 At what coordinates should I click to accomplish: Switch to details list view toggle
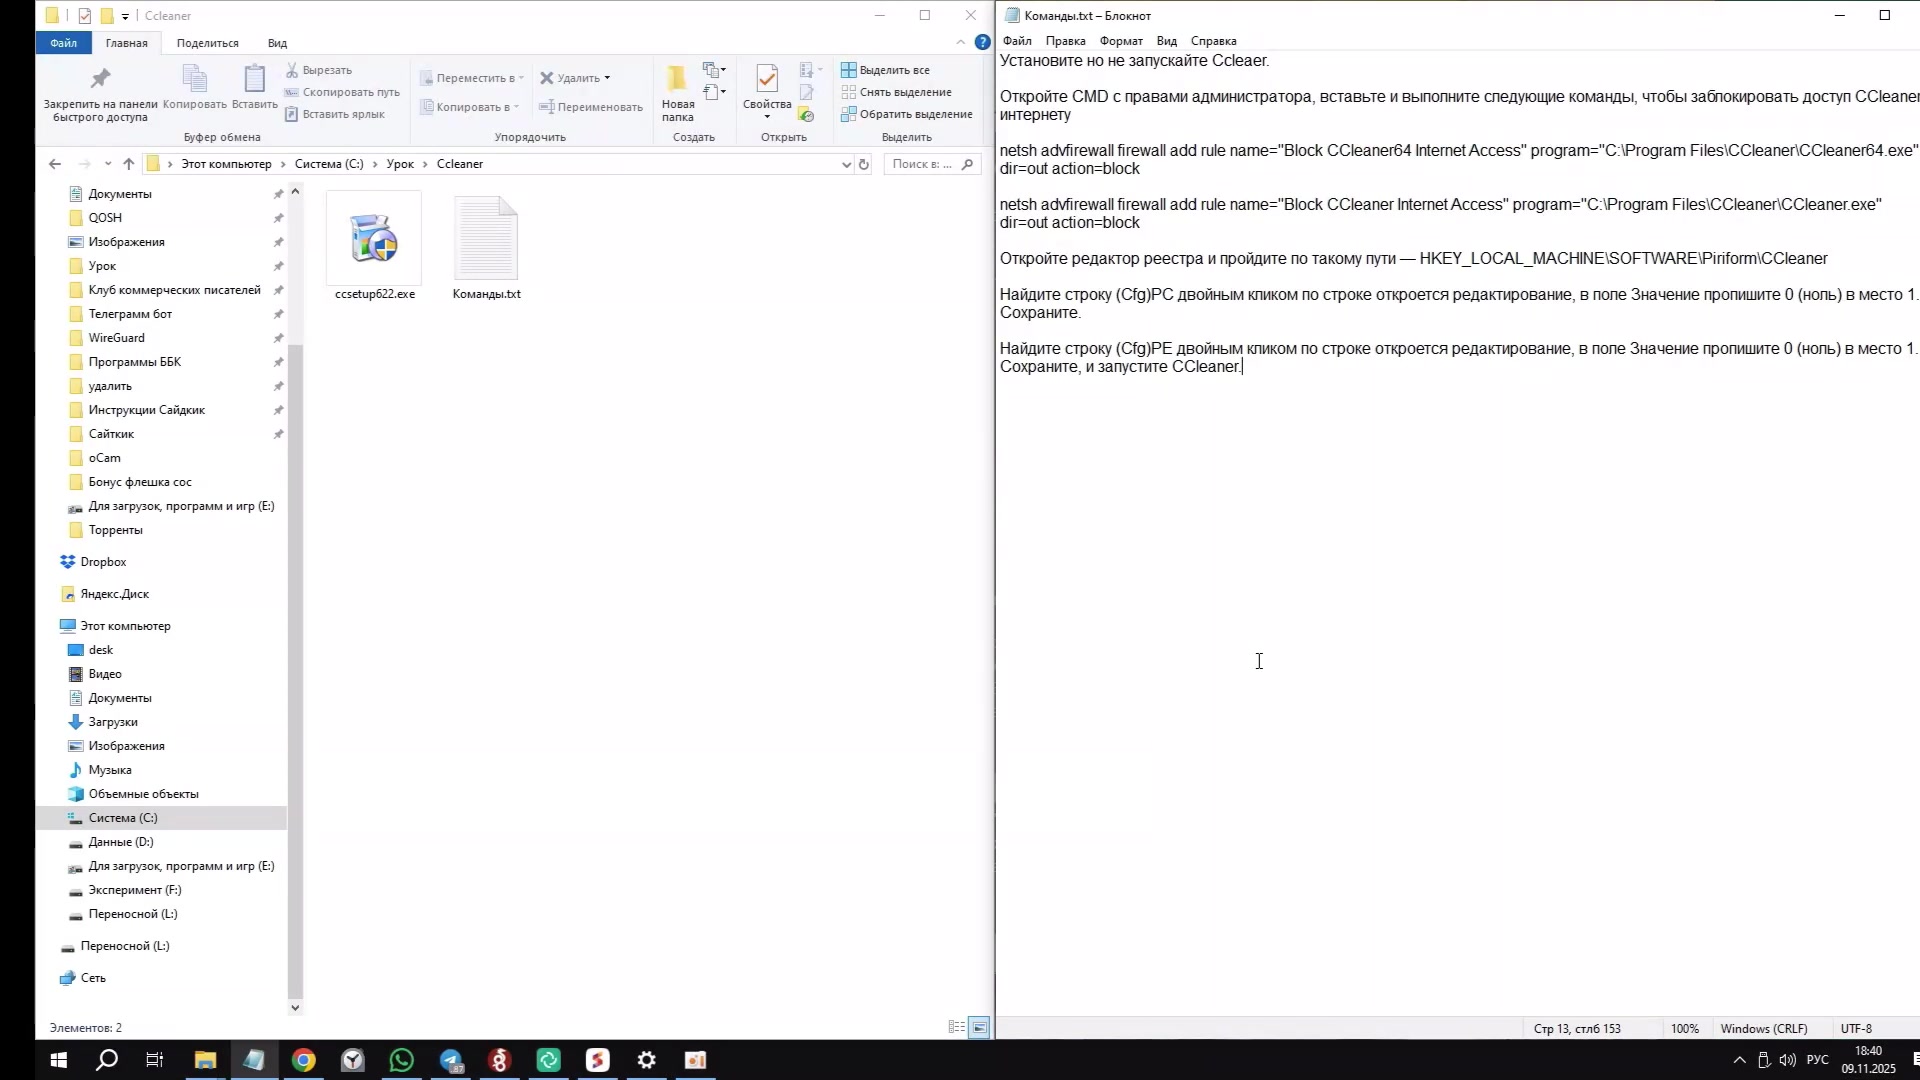[956, 1027]
